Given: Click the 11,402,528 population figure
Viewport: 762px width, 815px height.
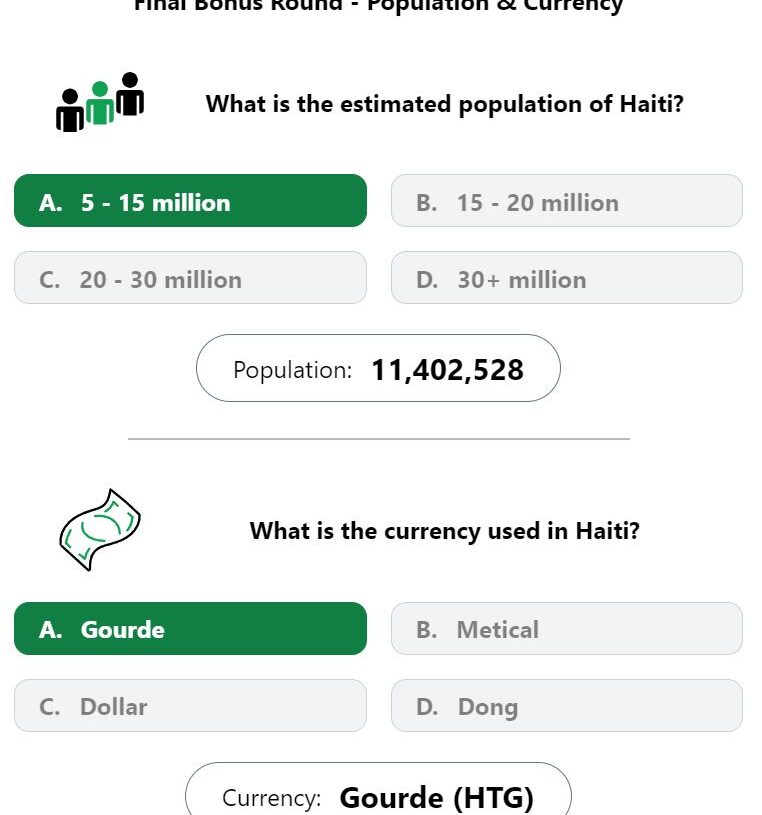Looking at the screenshot, I should [447, 370].
